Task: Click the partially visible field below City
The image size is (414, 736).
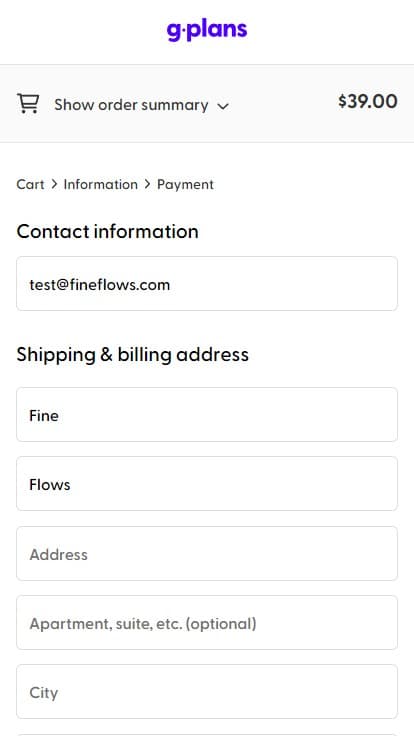Action: [207, 735]
